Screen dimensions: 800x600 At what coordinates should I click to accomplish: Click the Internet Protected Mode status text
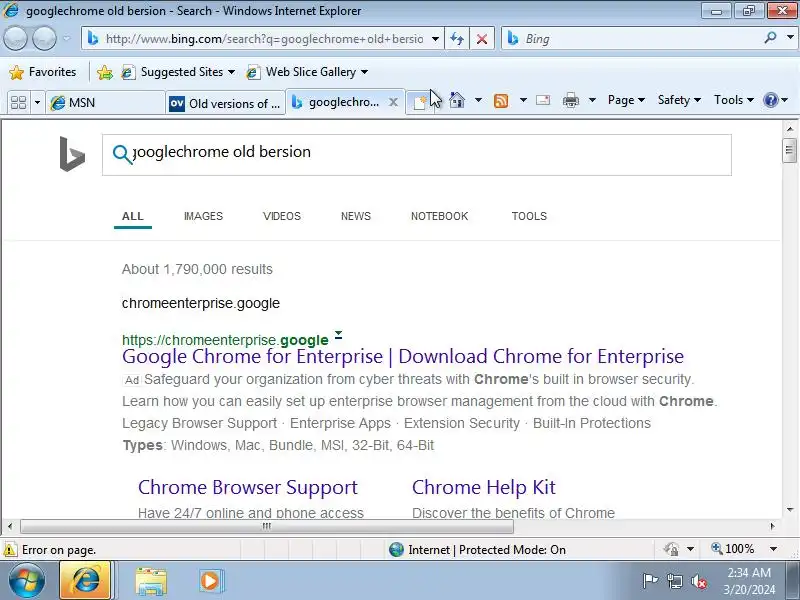pyautogui.click(x=487, y=550)
